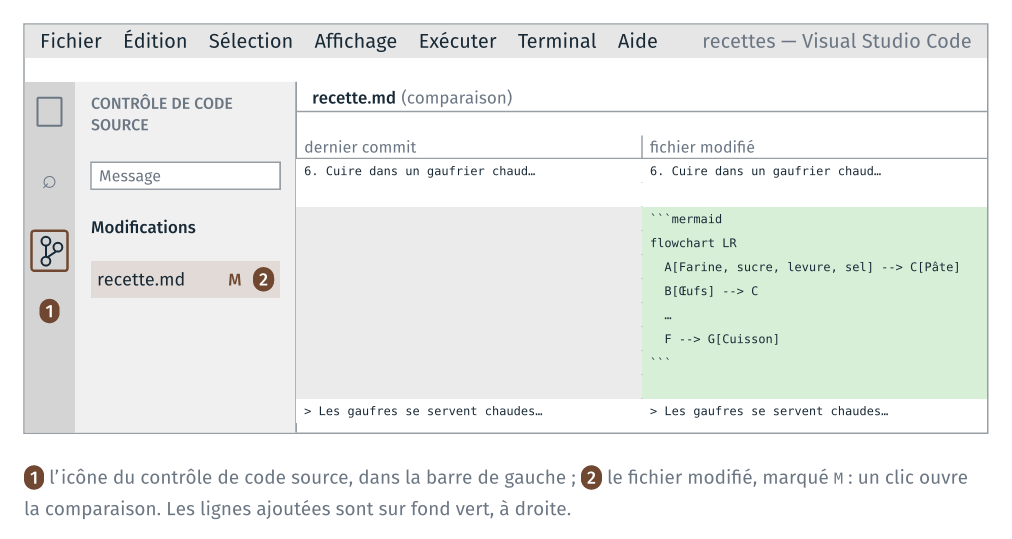
Task: Click the commit Message input field
Action: click(x=185, y=176)
